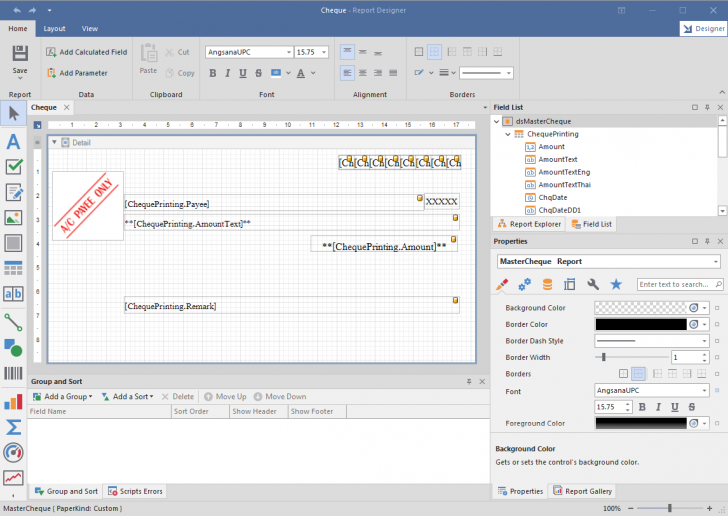This screenshot has width=728, height=516.
Task: Click the black Border Color swatch
Action: (640, 324)
